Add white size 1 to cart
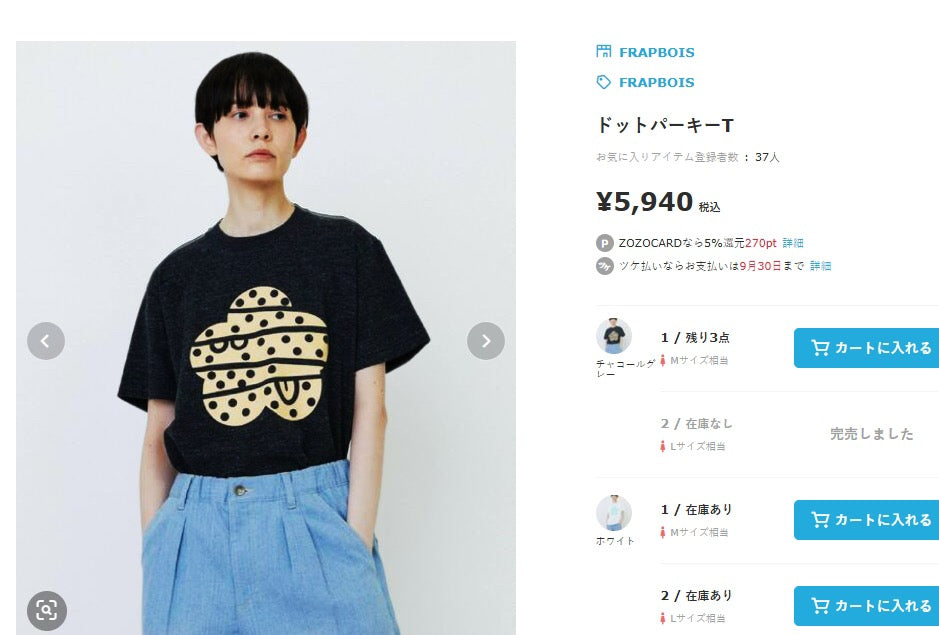939x635 pixels. click(867, 520)
